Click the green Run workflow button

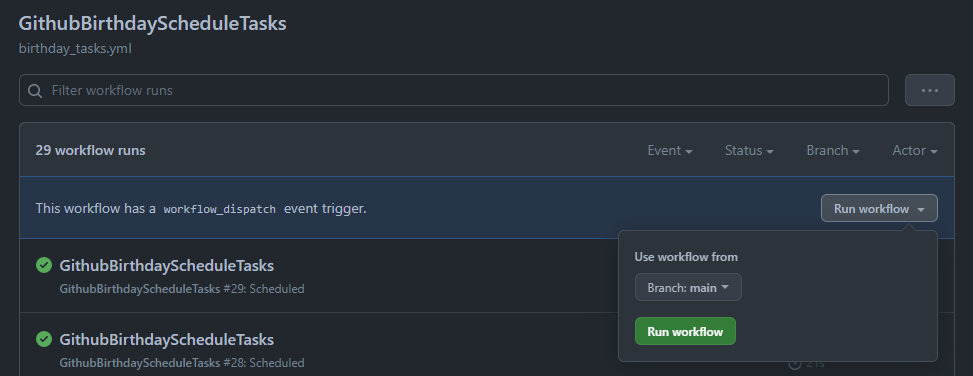pyautogui.click(x=685, y=331)
